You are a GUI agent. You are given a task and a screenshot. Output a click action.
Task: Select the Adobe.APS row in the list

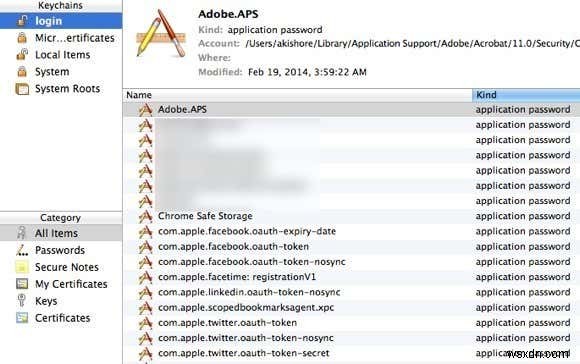pyautogui.click(x=351, y=109)
